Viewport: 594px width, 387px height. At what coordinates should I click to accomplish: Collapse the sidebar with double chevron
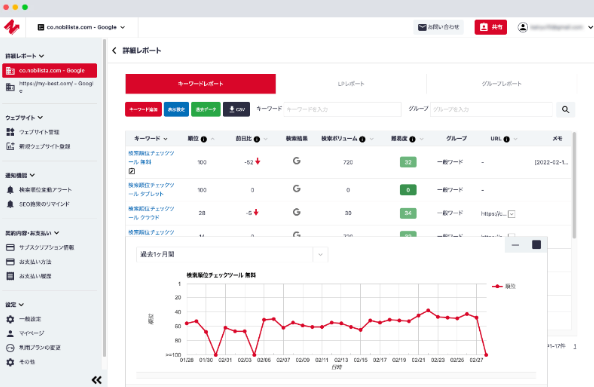pos(97,380)
